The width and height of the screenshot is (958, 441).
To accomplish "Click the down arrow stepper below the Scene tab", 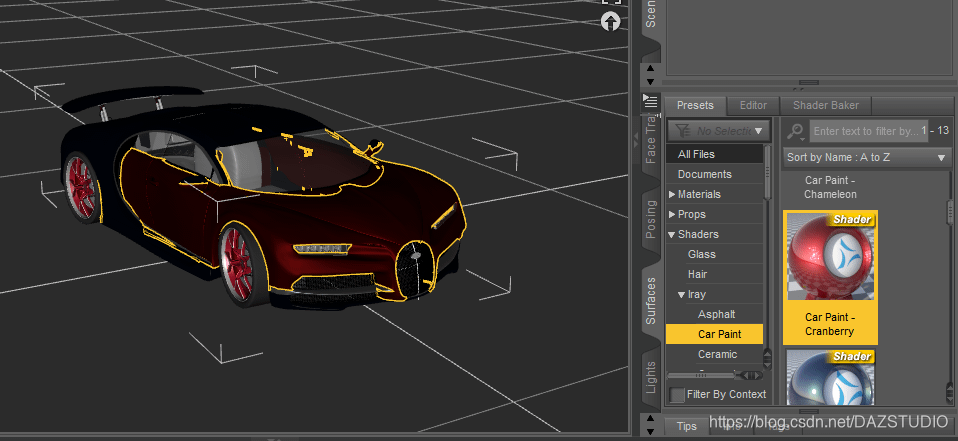I will [650, 81].
